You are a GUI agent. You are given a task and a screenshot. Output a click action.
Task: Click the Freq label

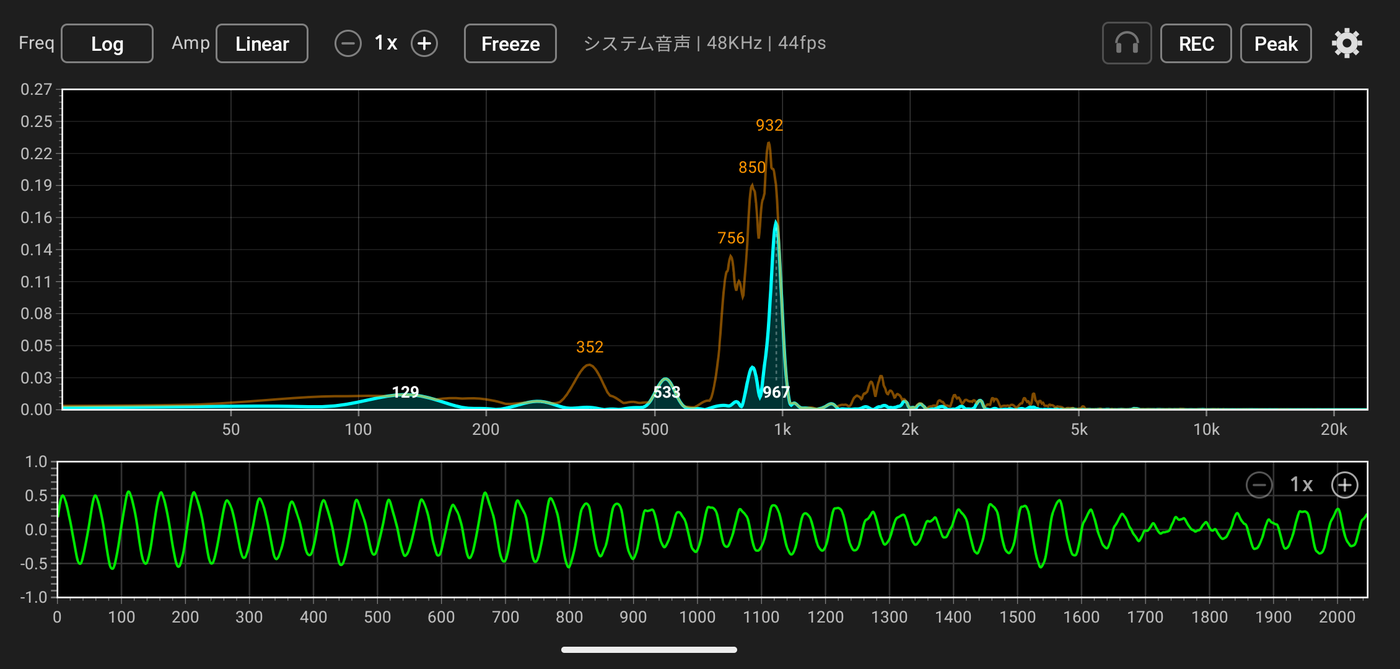click(x=36, y=43)
